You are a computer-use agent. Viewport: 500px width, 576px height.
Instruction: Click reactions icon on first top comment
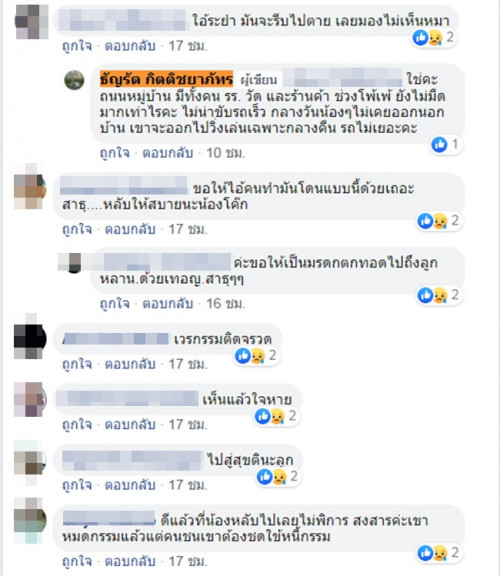tap(434, 37)
